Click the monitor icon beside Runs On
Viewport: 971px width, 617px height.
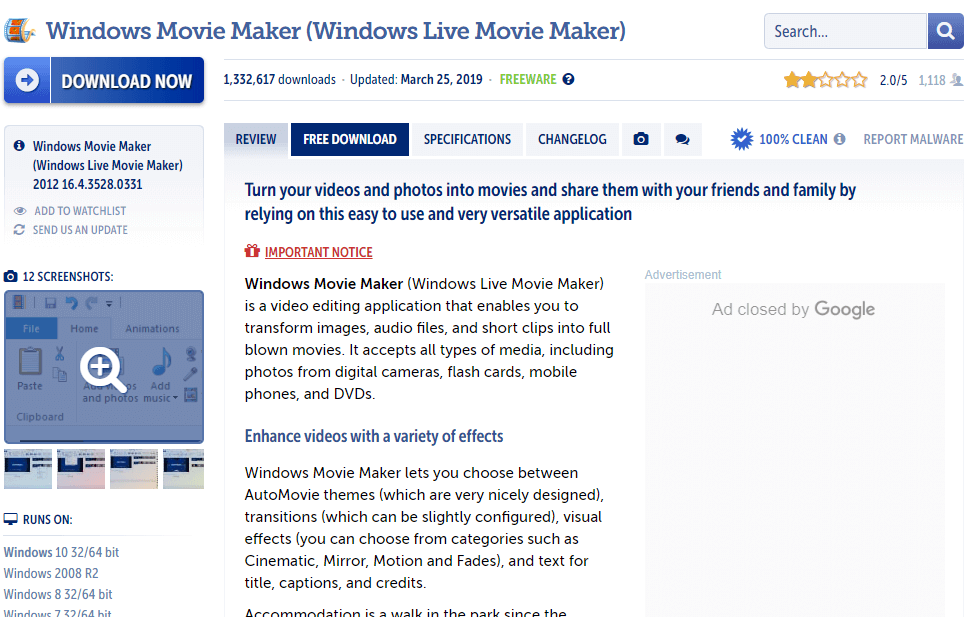[11, 519]
